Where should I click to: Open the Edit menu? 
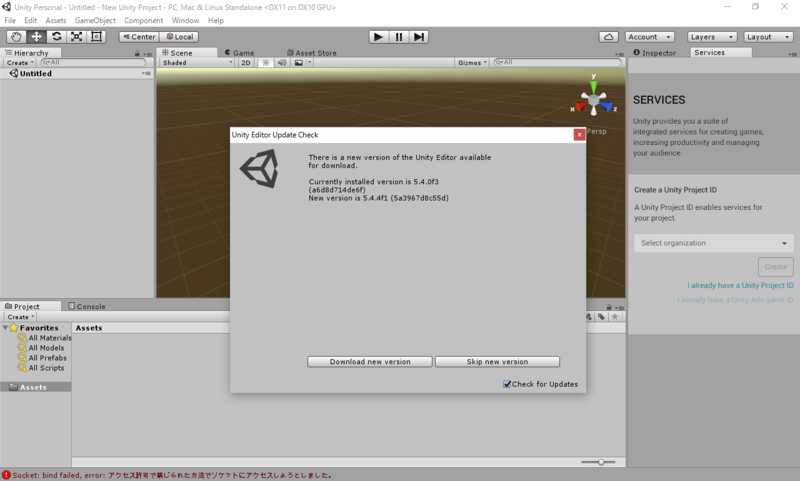pyautogui.click(x=31, y=20)
